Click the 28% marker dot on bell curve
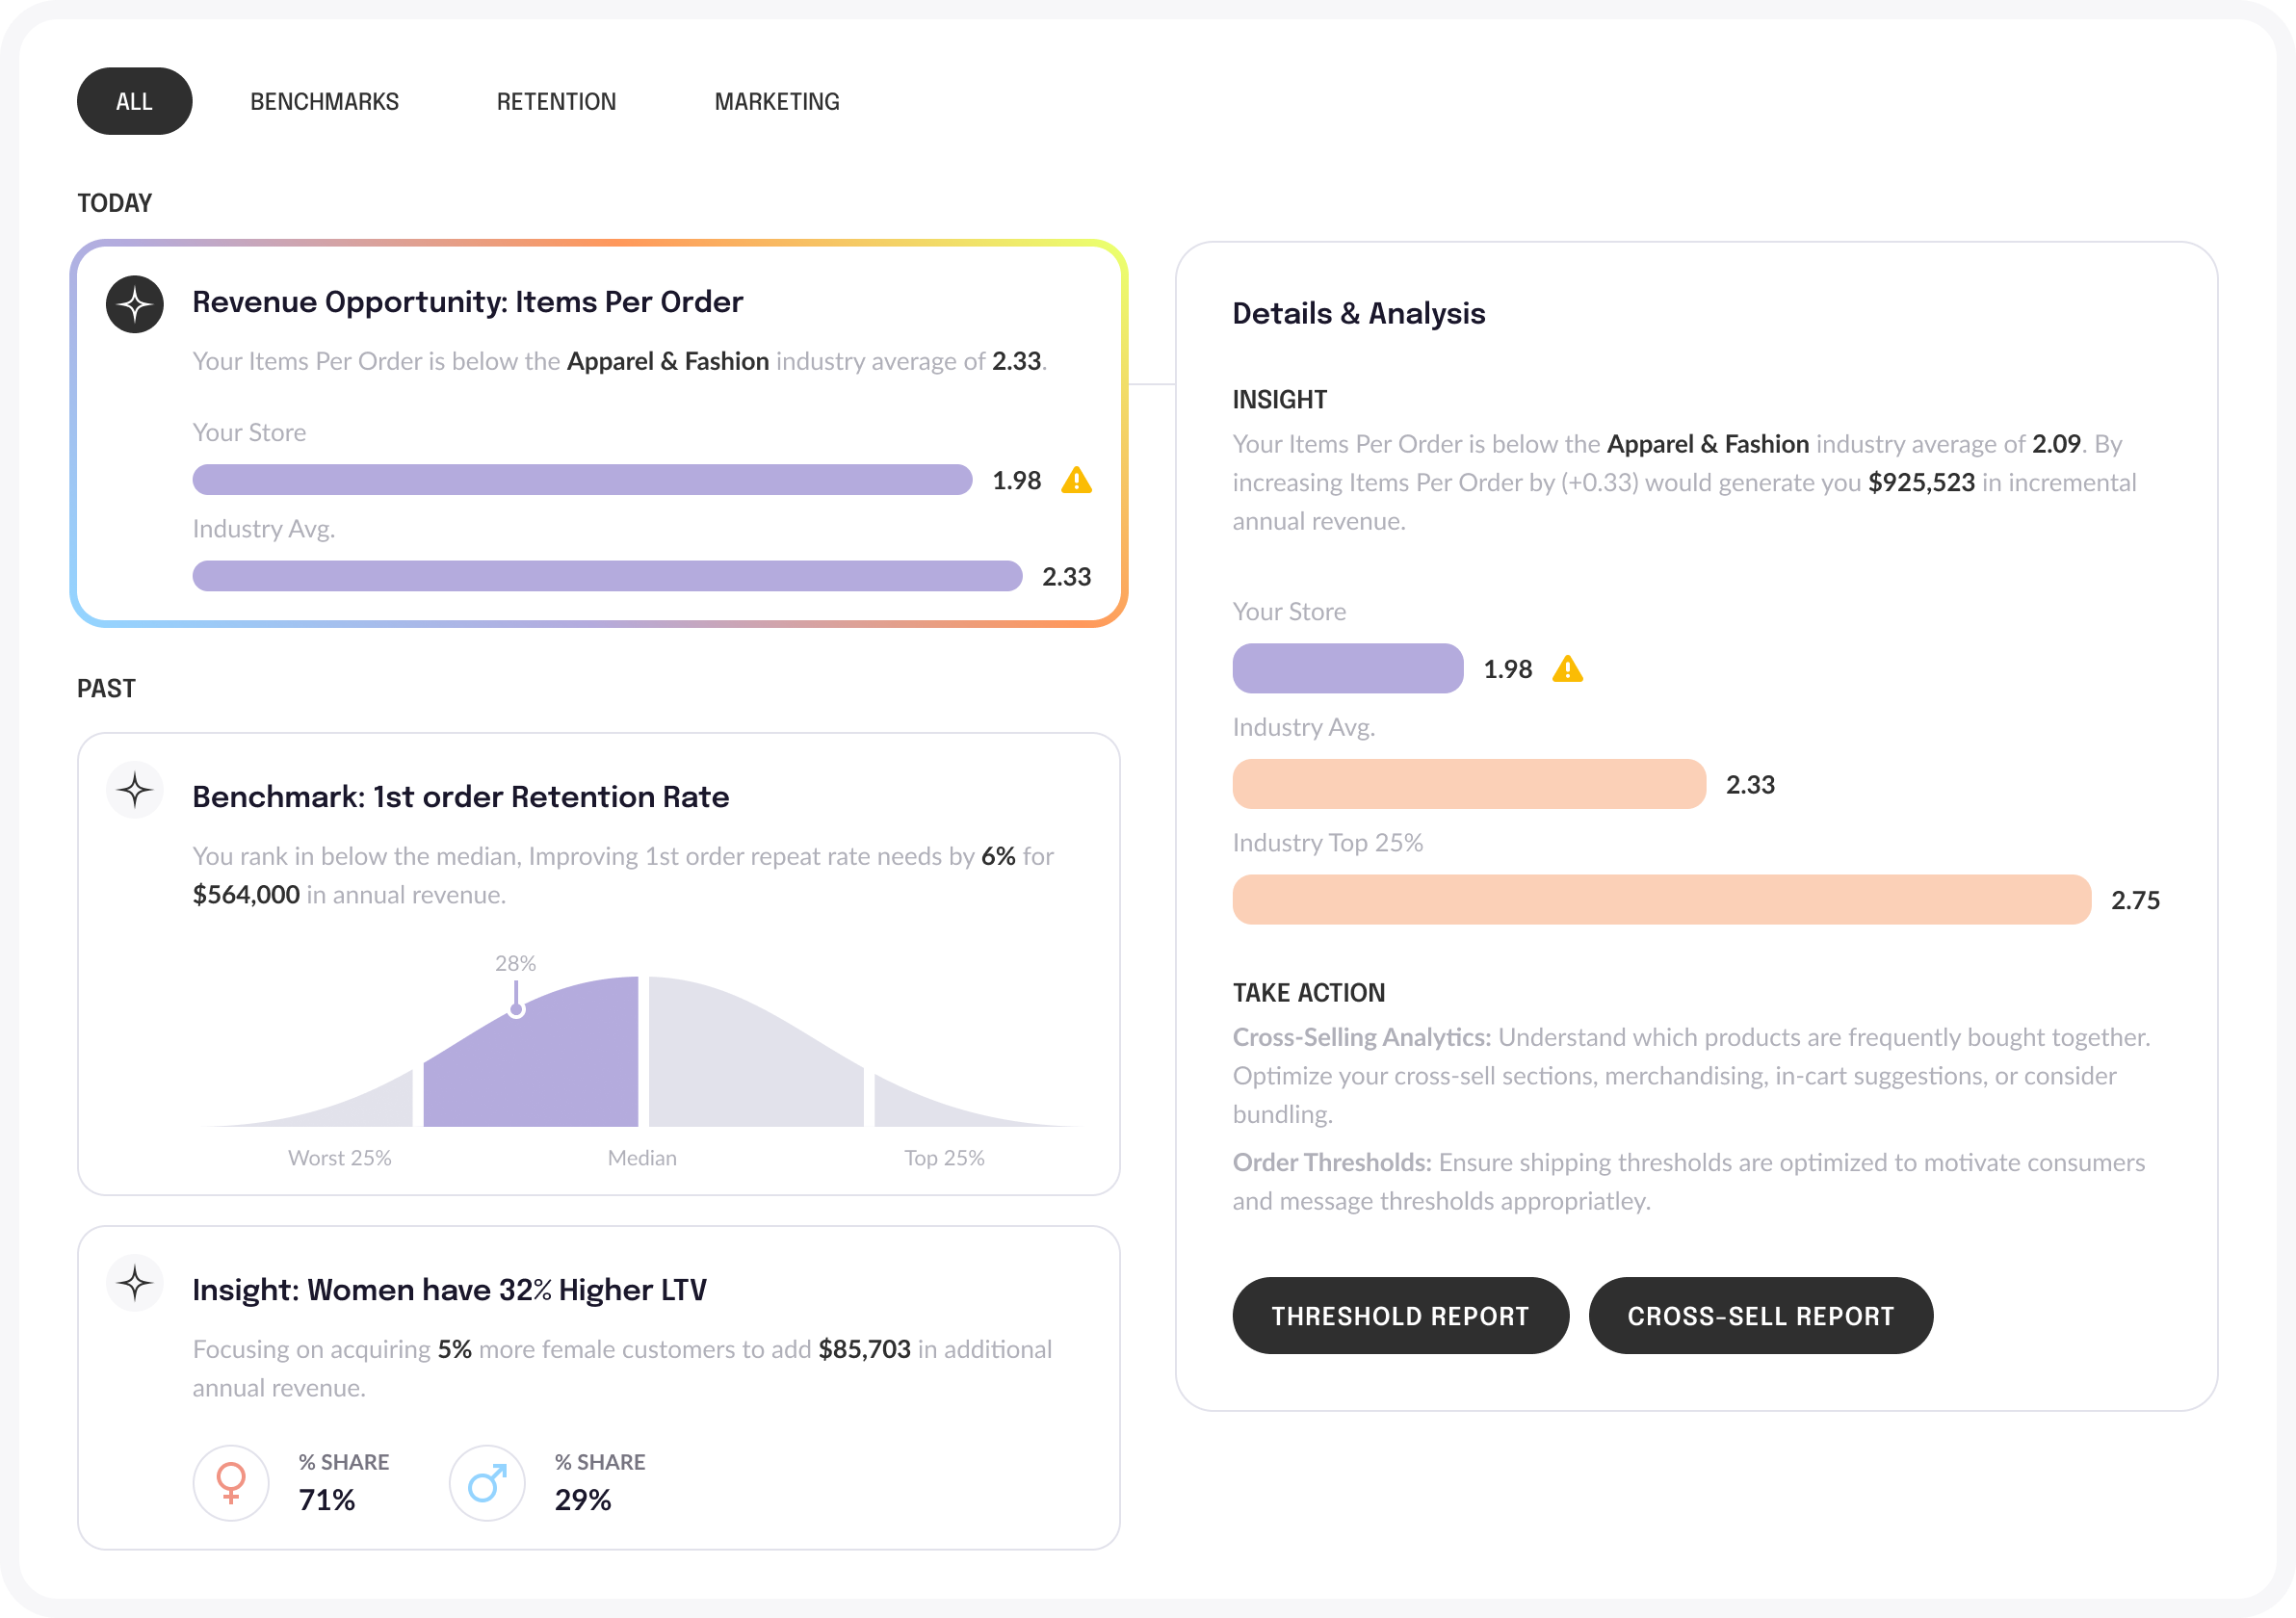Screen dimensions: 2296x1618 [516, 1010]
